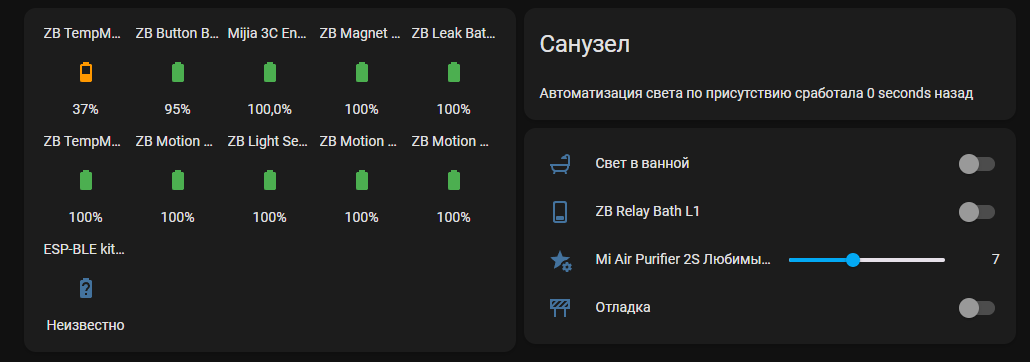This screenshot has height=362, width=1030.
Task: Toggle the Свет в ванной switch
Action: pos(977,164)
